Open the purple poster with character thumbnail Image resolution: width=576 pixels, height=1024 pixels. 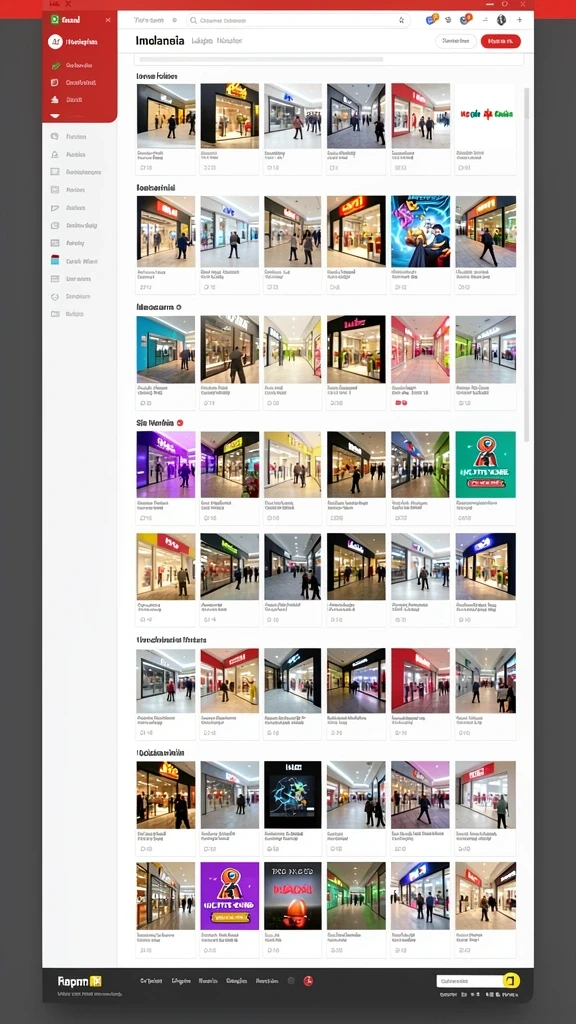229,895
